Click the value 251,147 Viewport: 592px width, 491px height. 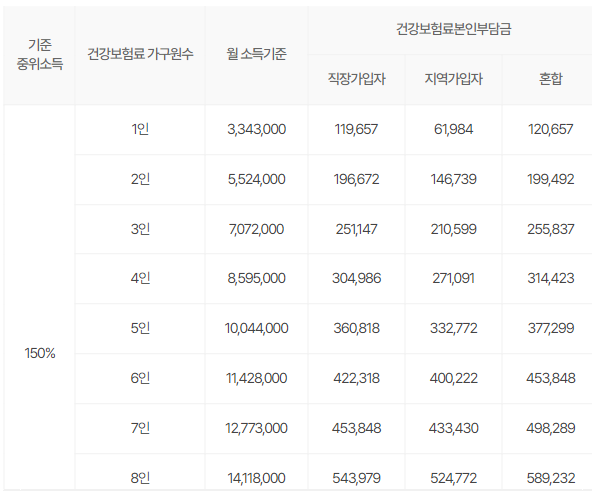pyautogui.click(x=356, y=229)
